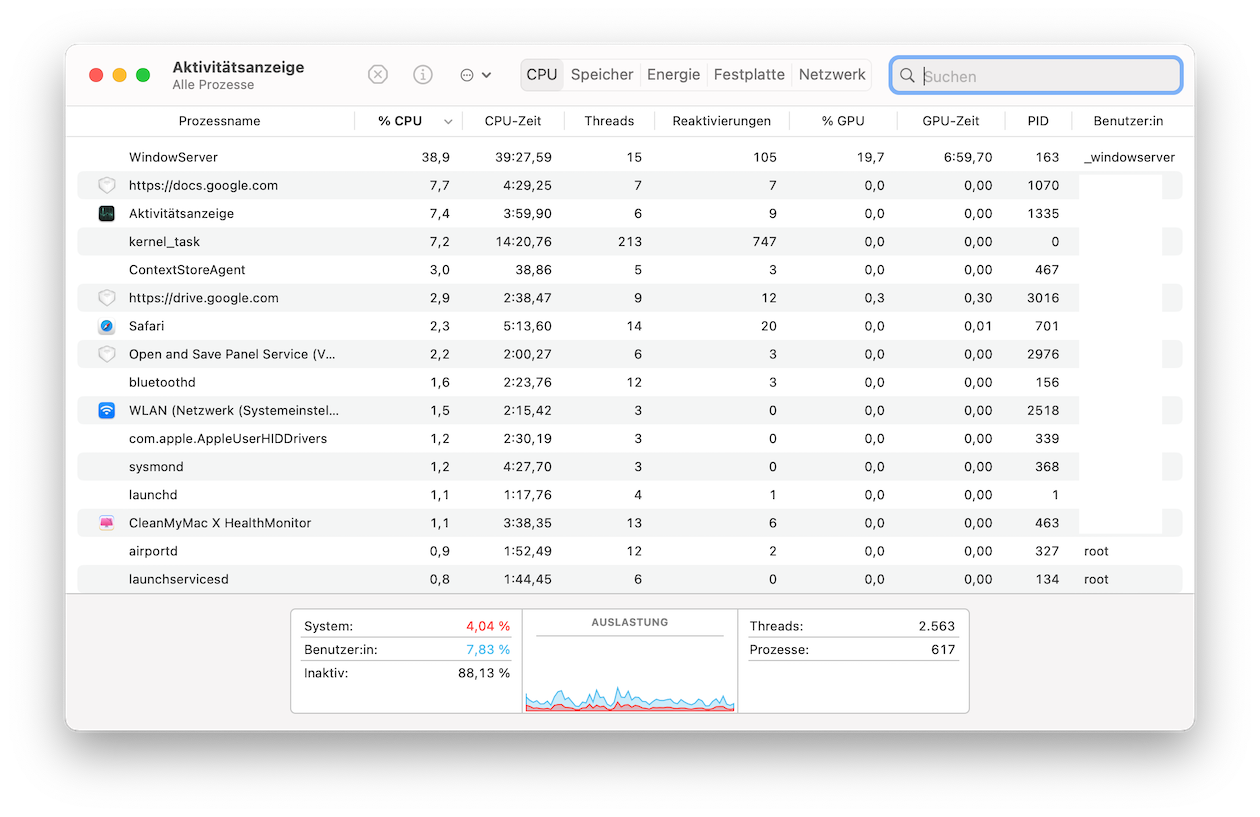1260x817 pixels.
Task: Sort by Prozessname column header
Action: 219,121
